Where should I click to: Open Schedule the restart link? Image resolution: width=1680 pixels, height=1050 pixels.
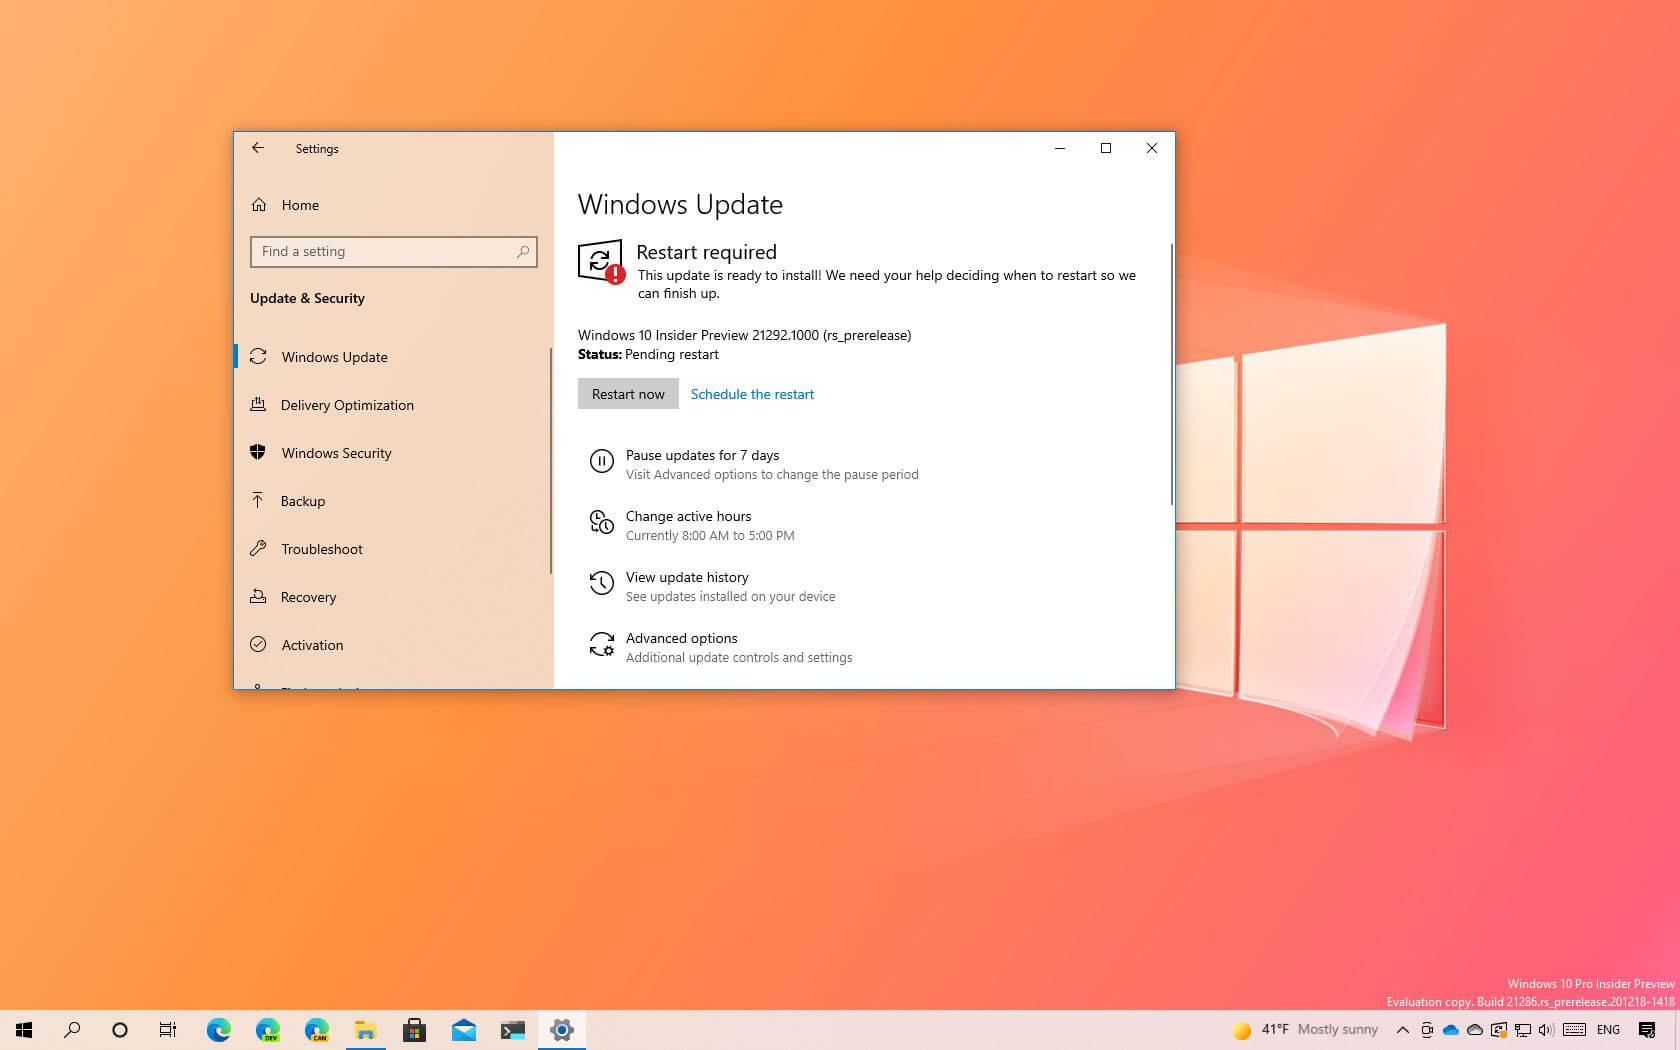tap(752, 394)
